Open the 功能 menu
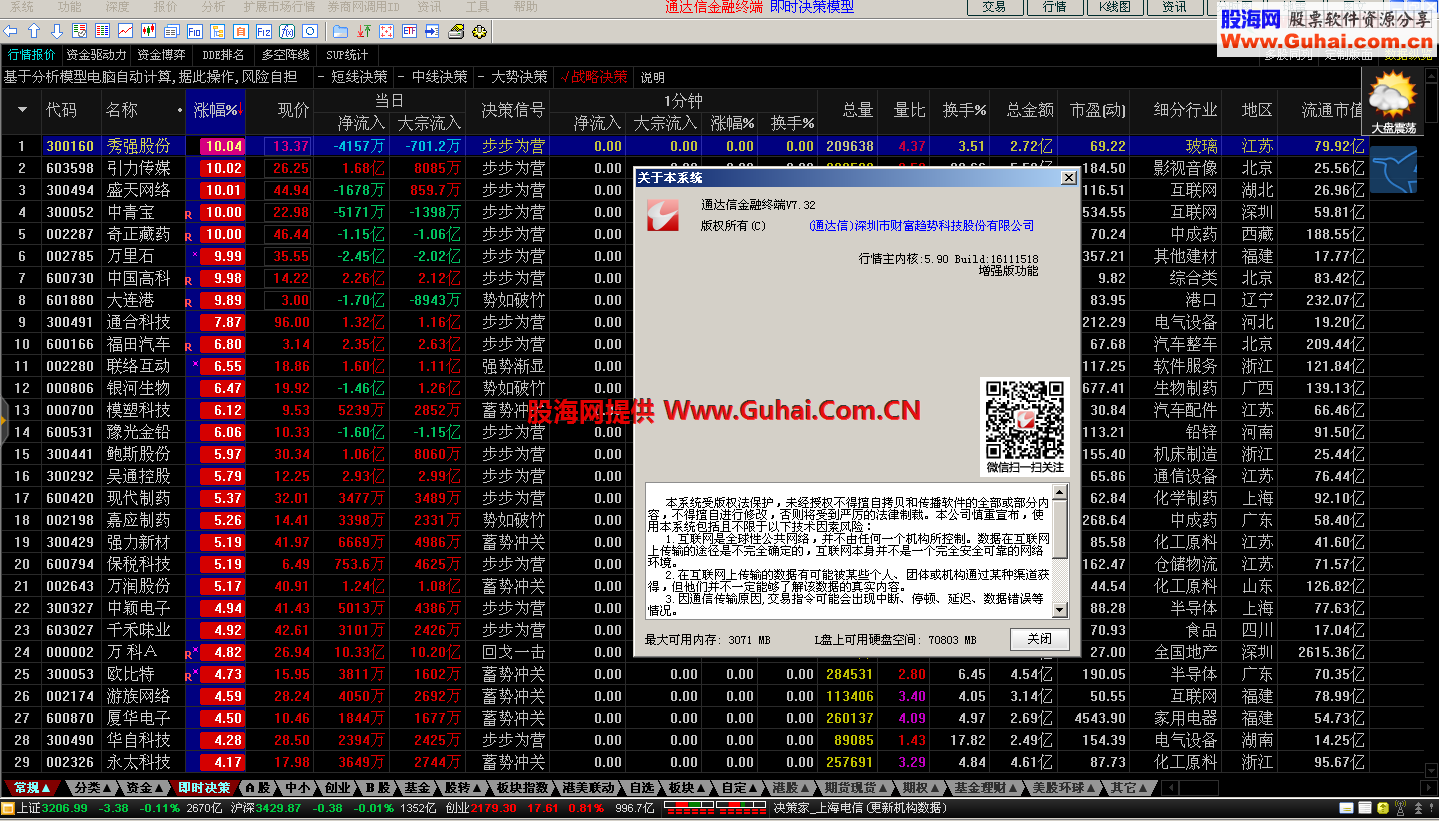The image size is (1439, 821). (69, 7)
